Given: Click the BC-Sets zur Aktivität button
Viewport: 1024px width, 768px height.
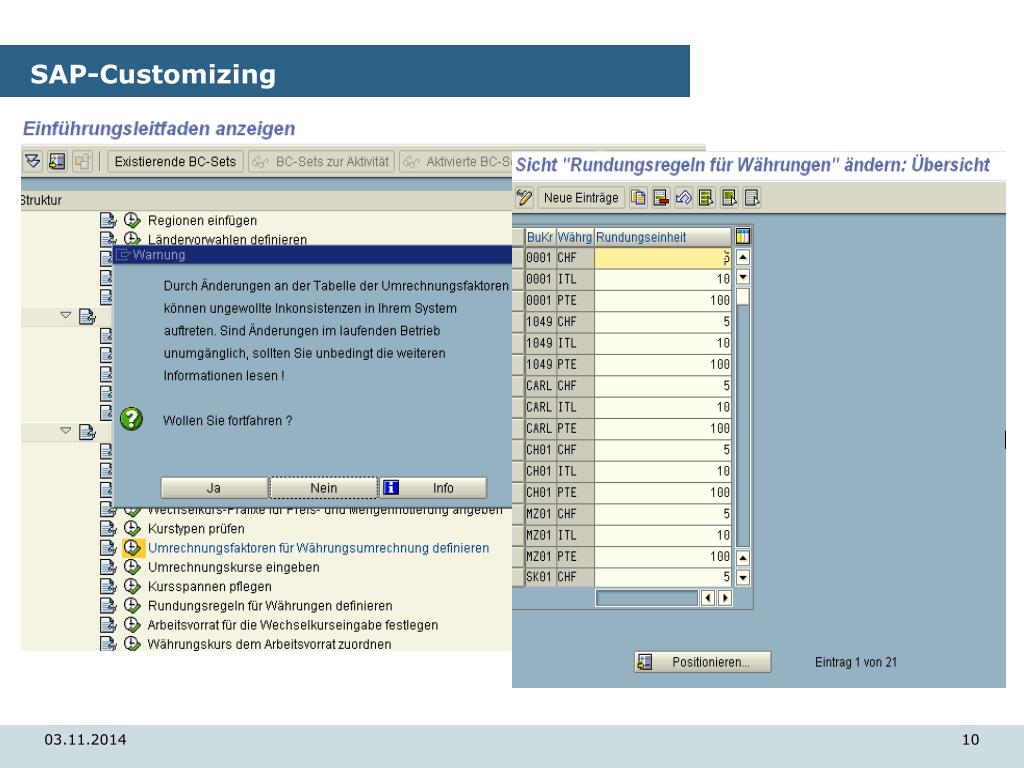Looking at the screenshot, I should (321, 161).
